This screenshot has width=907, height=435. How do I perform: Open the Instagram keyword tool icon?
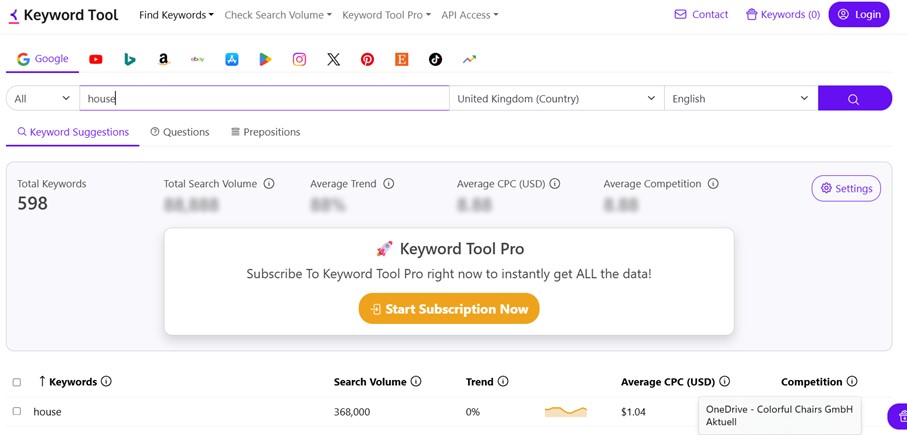coord(299,60)
